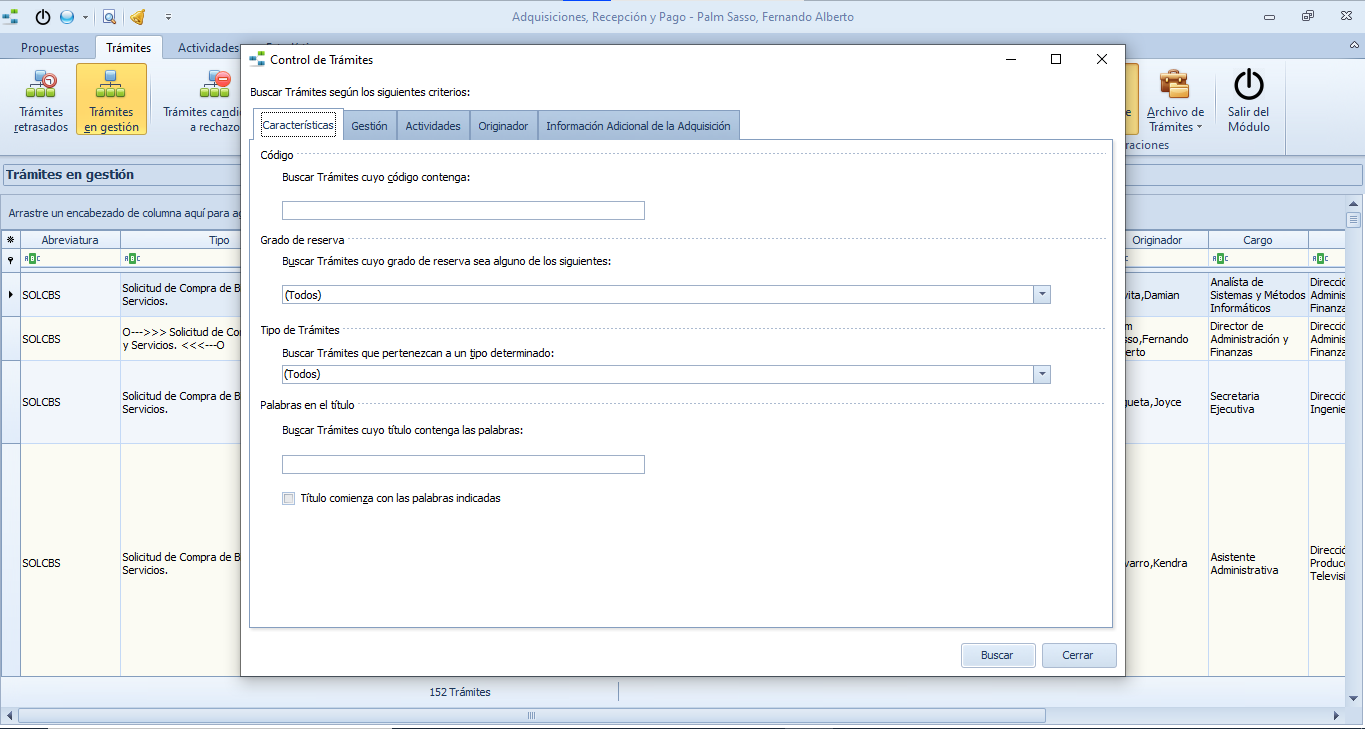Click the vertical scrollbar up arrow
The height and width of the screenshot is (729, 1365).
tap(1353, 203)
